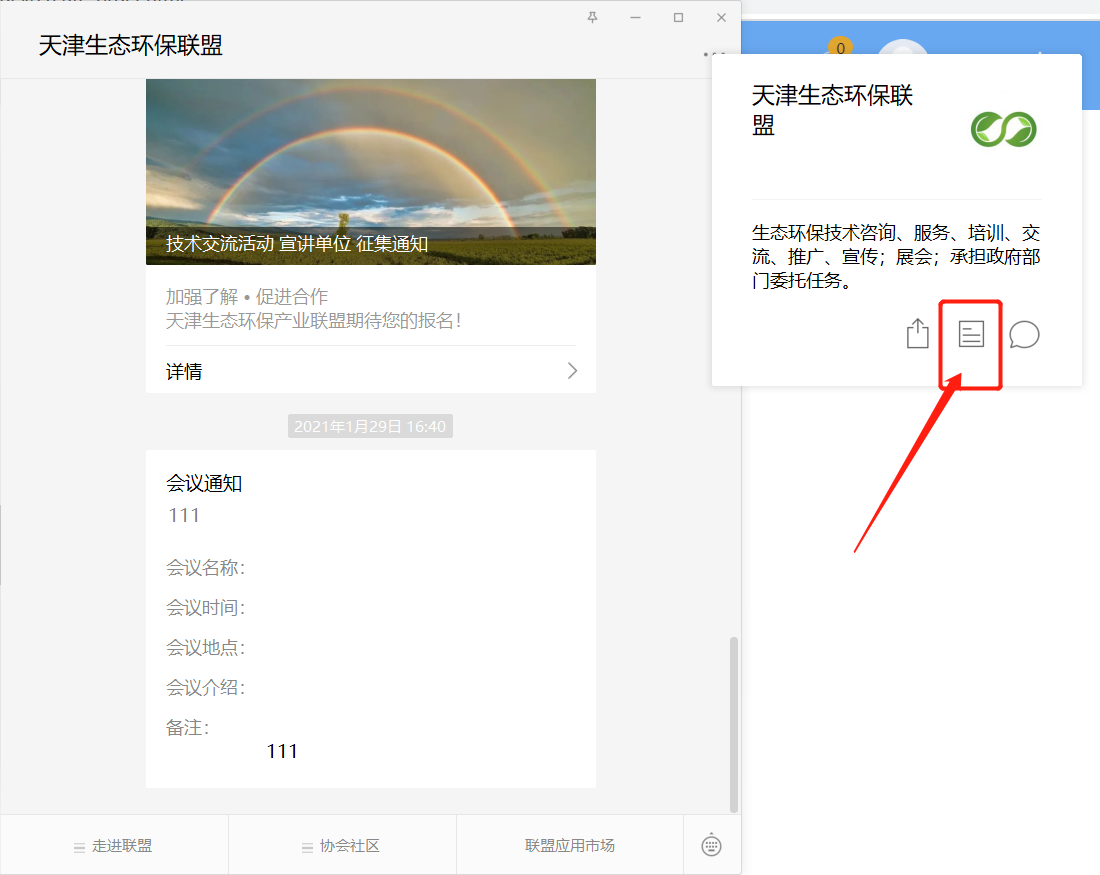Minimize the chat window

point(636,18)
